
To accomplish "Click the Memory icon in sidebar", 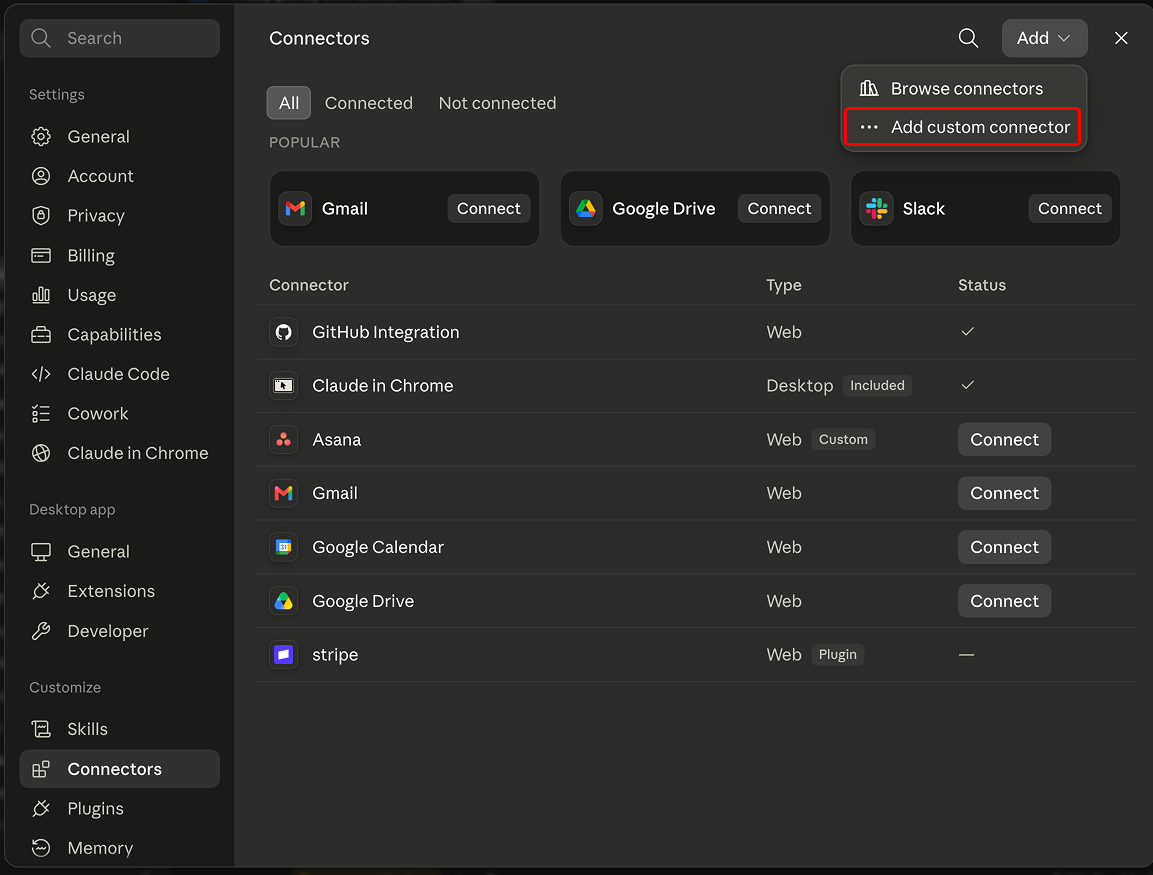I will pos(41,848).
